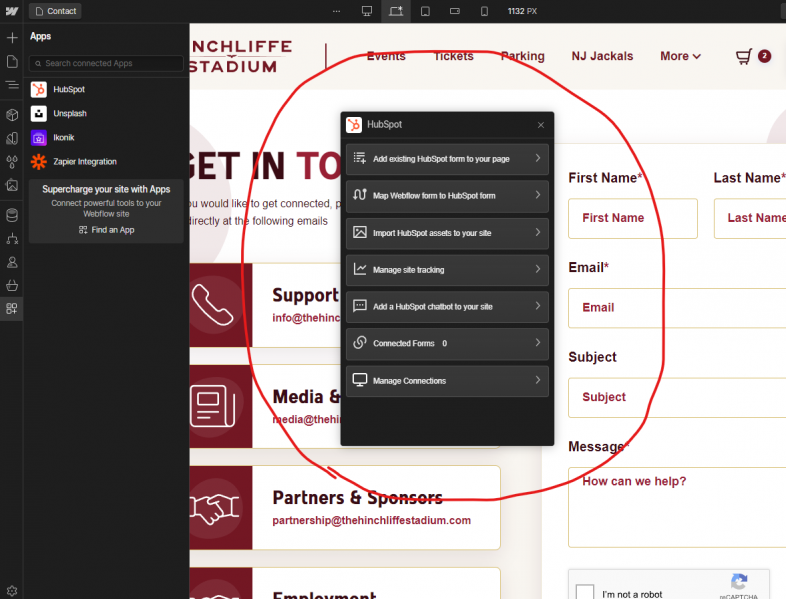
Task: Open the Ecommerce basket icon
Action: [12, 285]
